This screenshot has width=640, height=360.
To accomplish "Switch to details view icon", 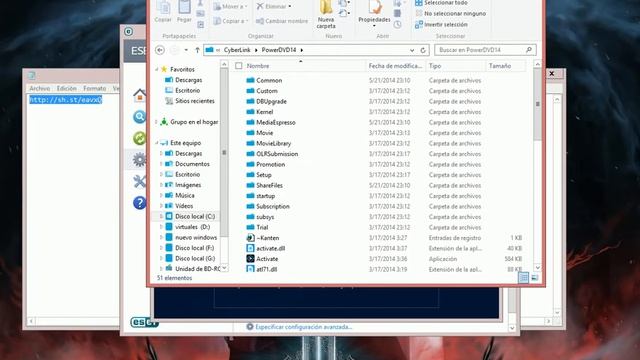I will pos(523,278).
